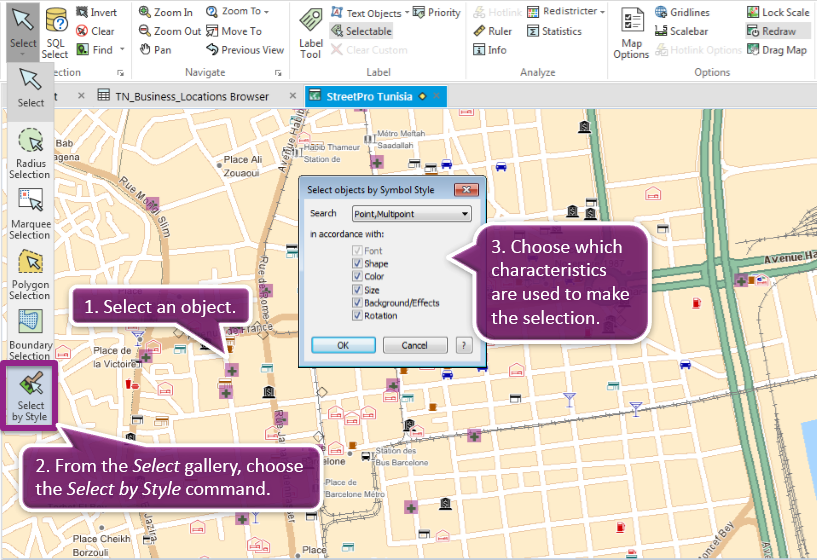Select the Ruler tool
The width and height of the screenshot is (817, 560).
click(x=493, y=31)
